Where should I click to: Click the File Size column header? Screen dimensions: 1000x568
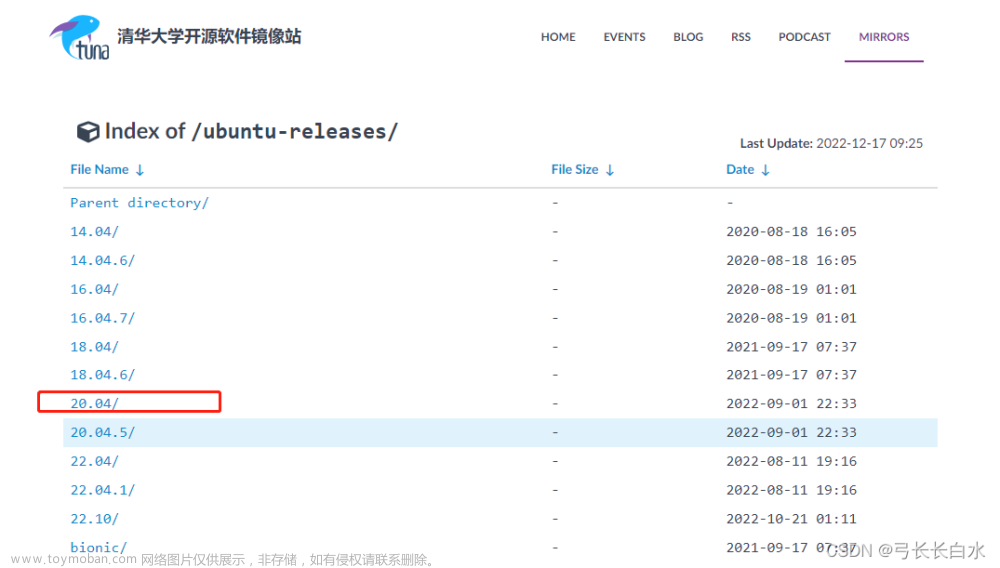[x=575, y=170]
